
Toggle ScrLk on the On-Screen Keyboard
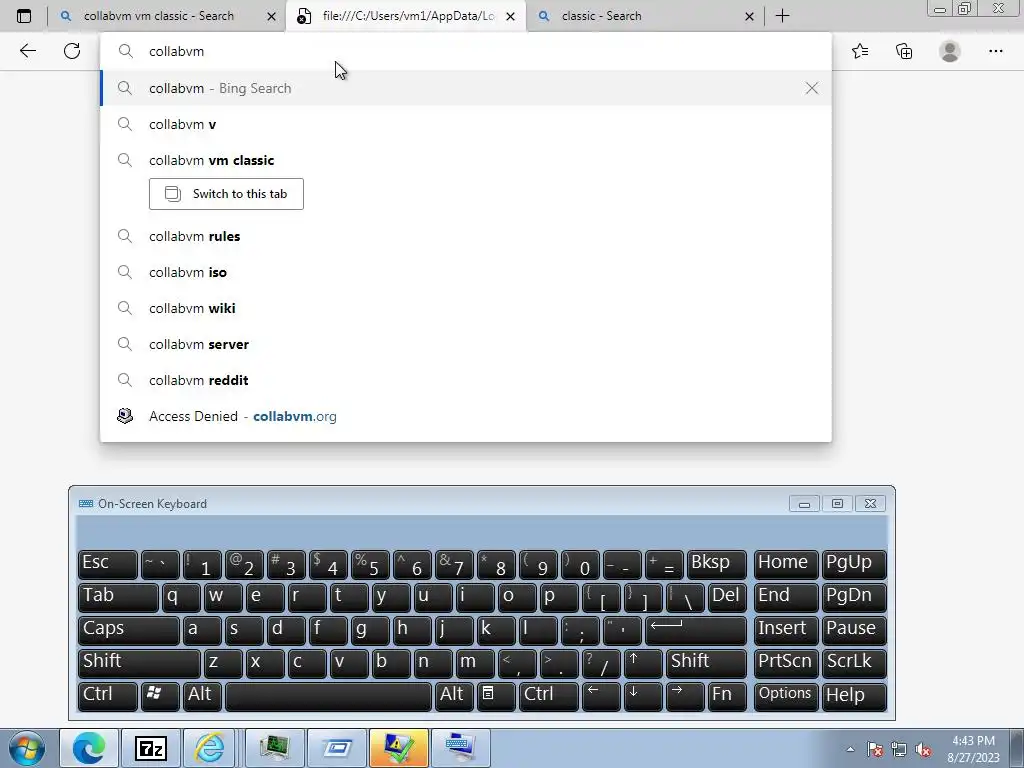854,662
